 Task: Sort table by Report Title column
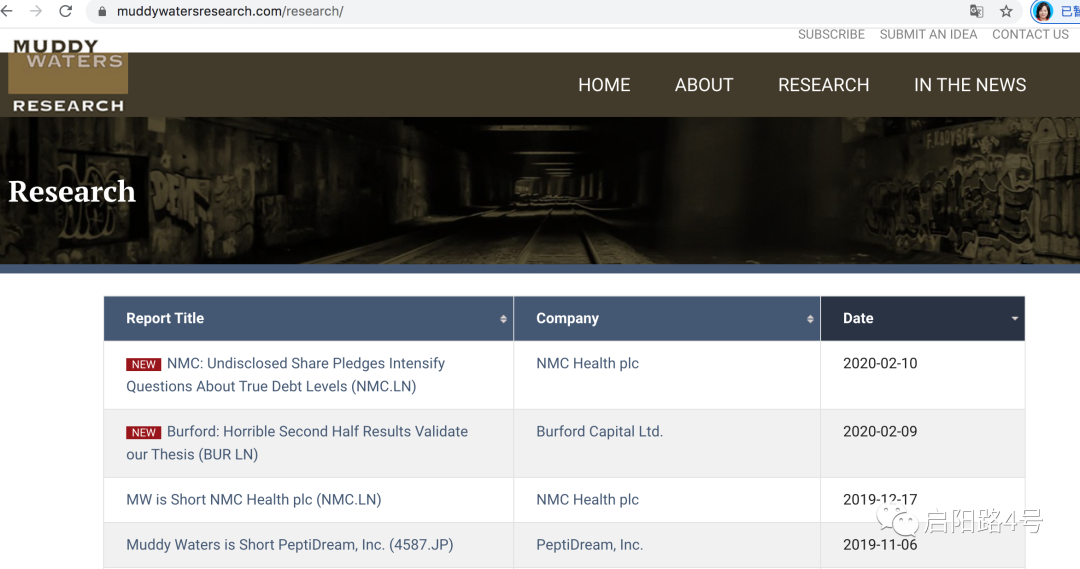point(309,318)
